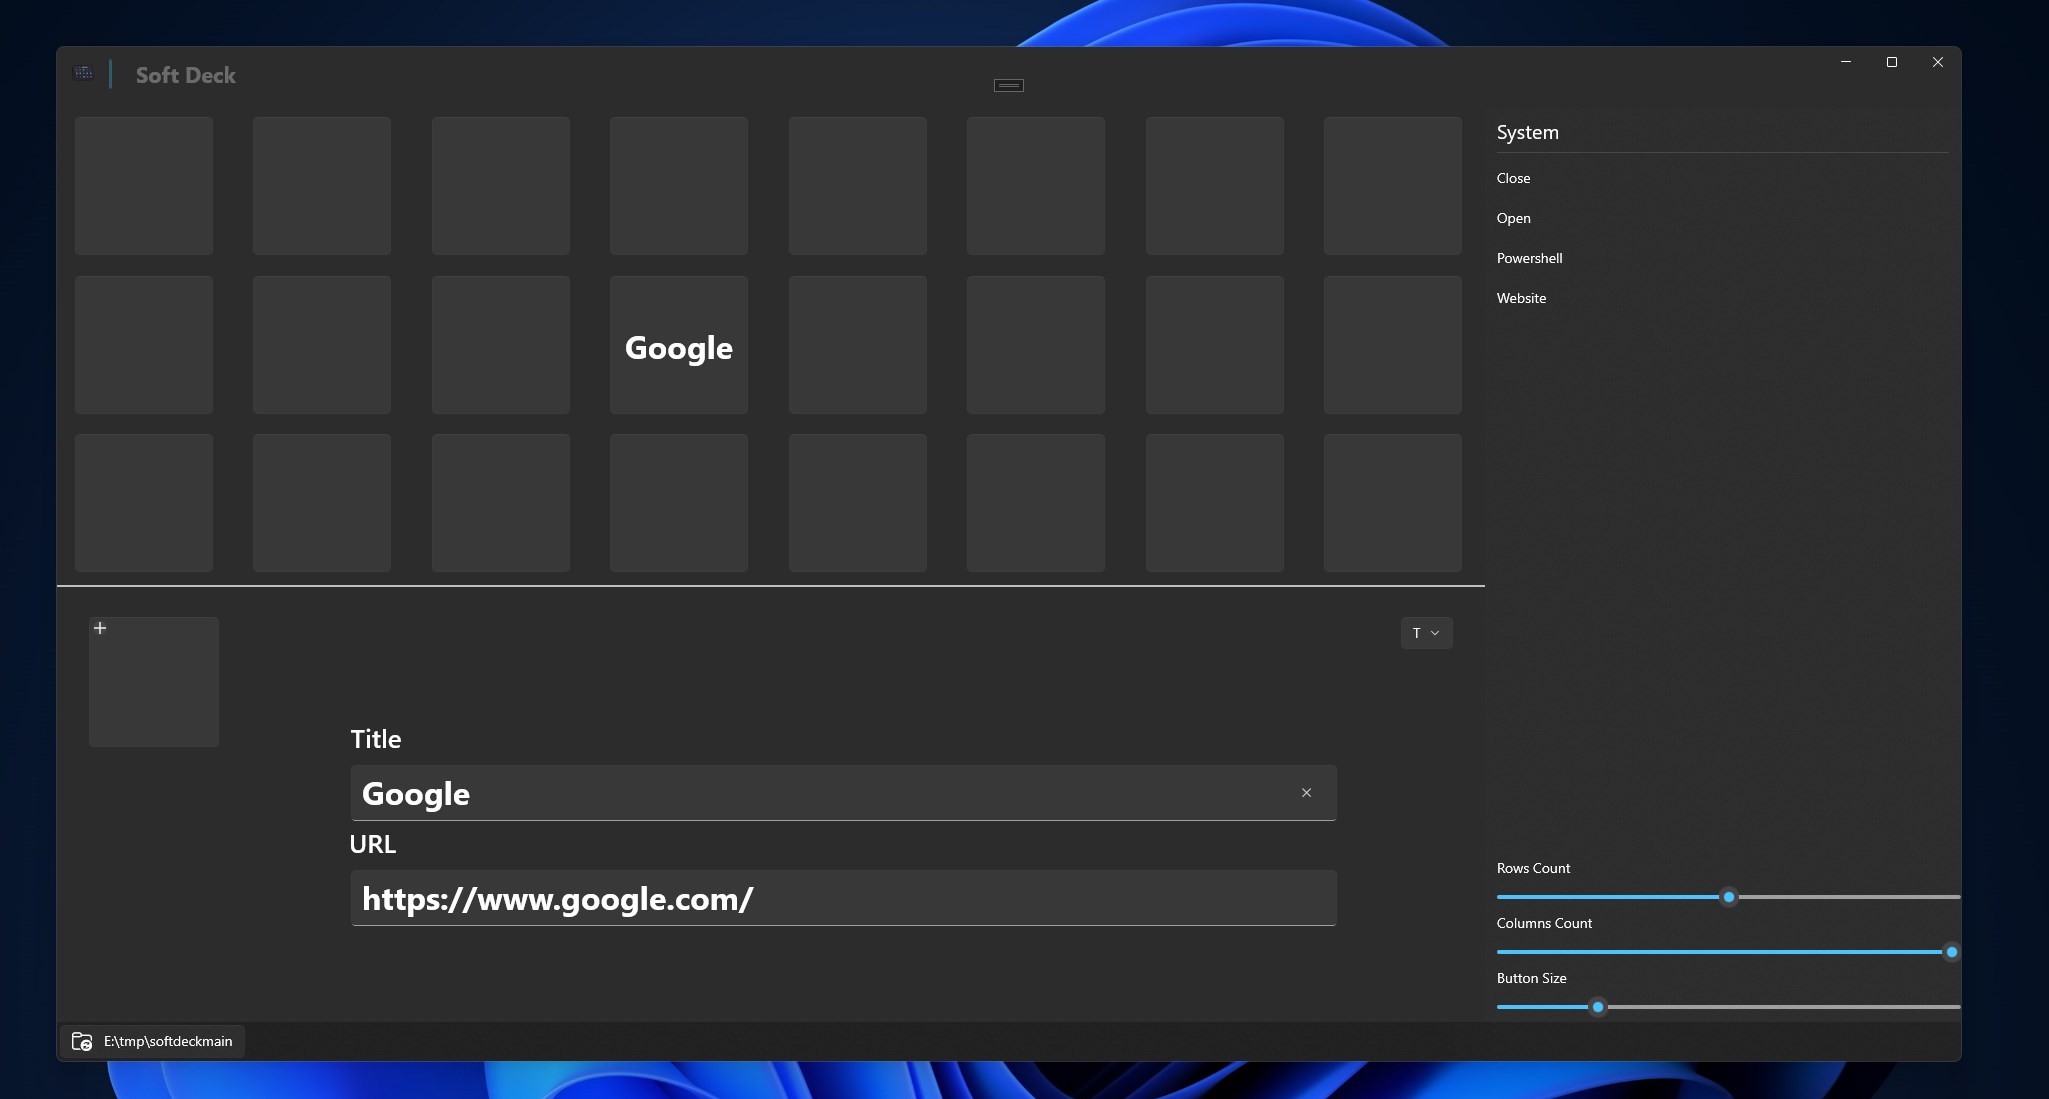Click the Button Size slider handle
The image size is (2049, 1099).
coord(1598,1007)
